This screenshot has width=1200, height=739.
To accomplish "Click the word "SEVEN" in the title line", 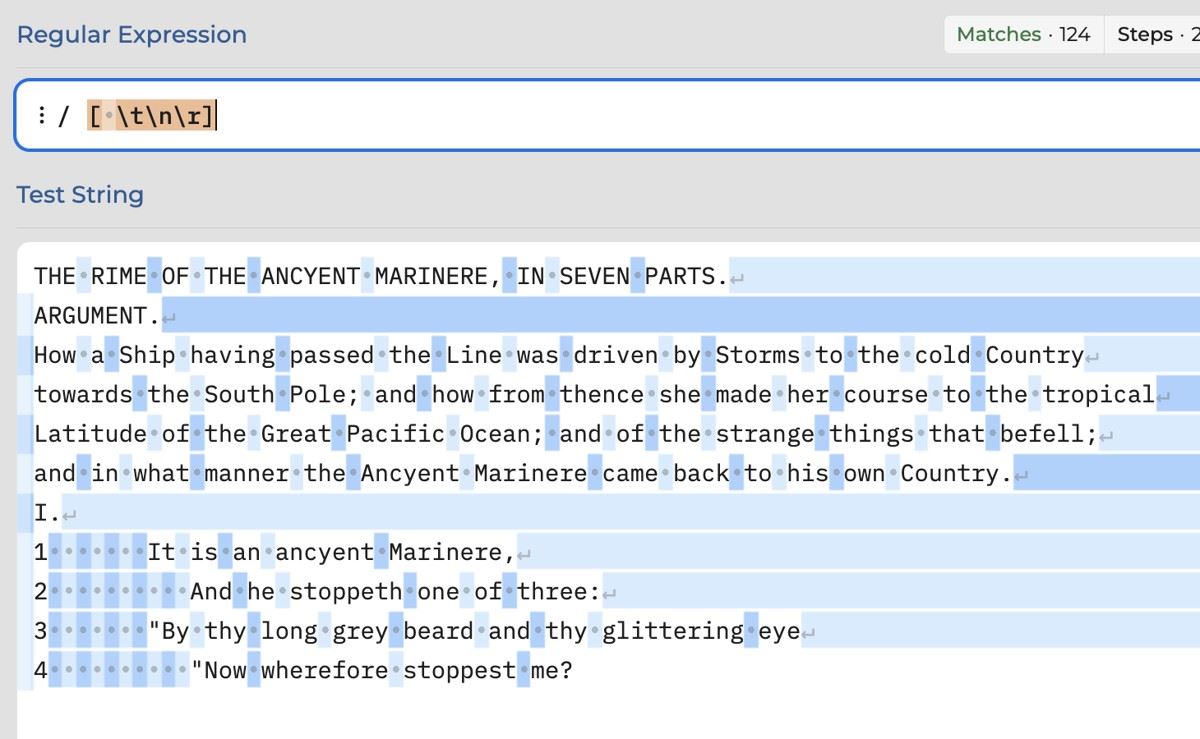I will [594, 277].
